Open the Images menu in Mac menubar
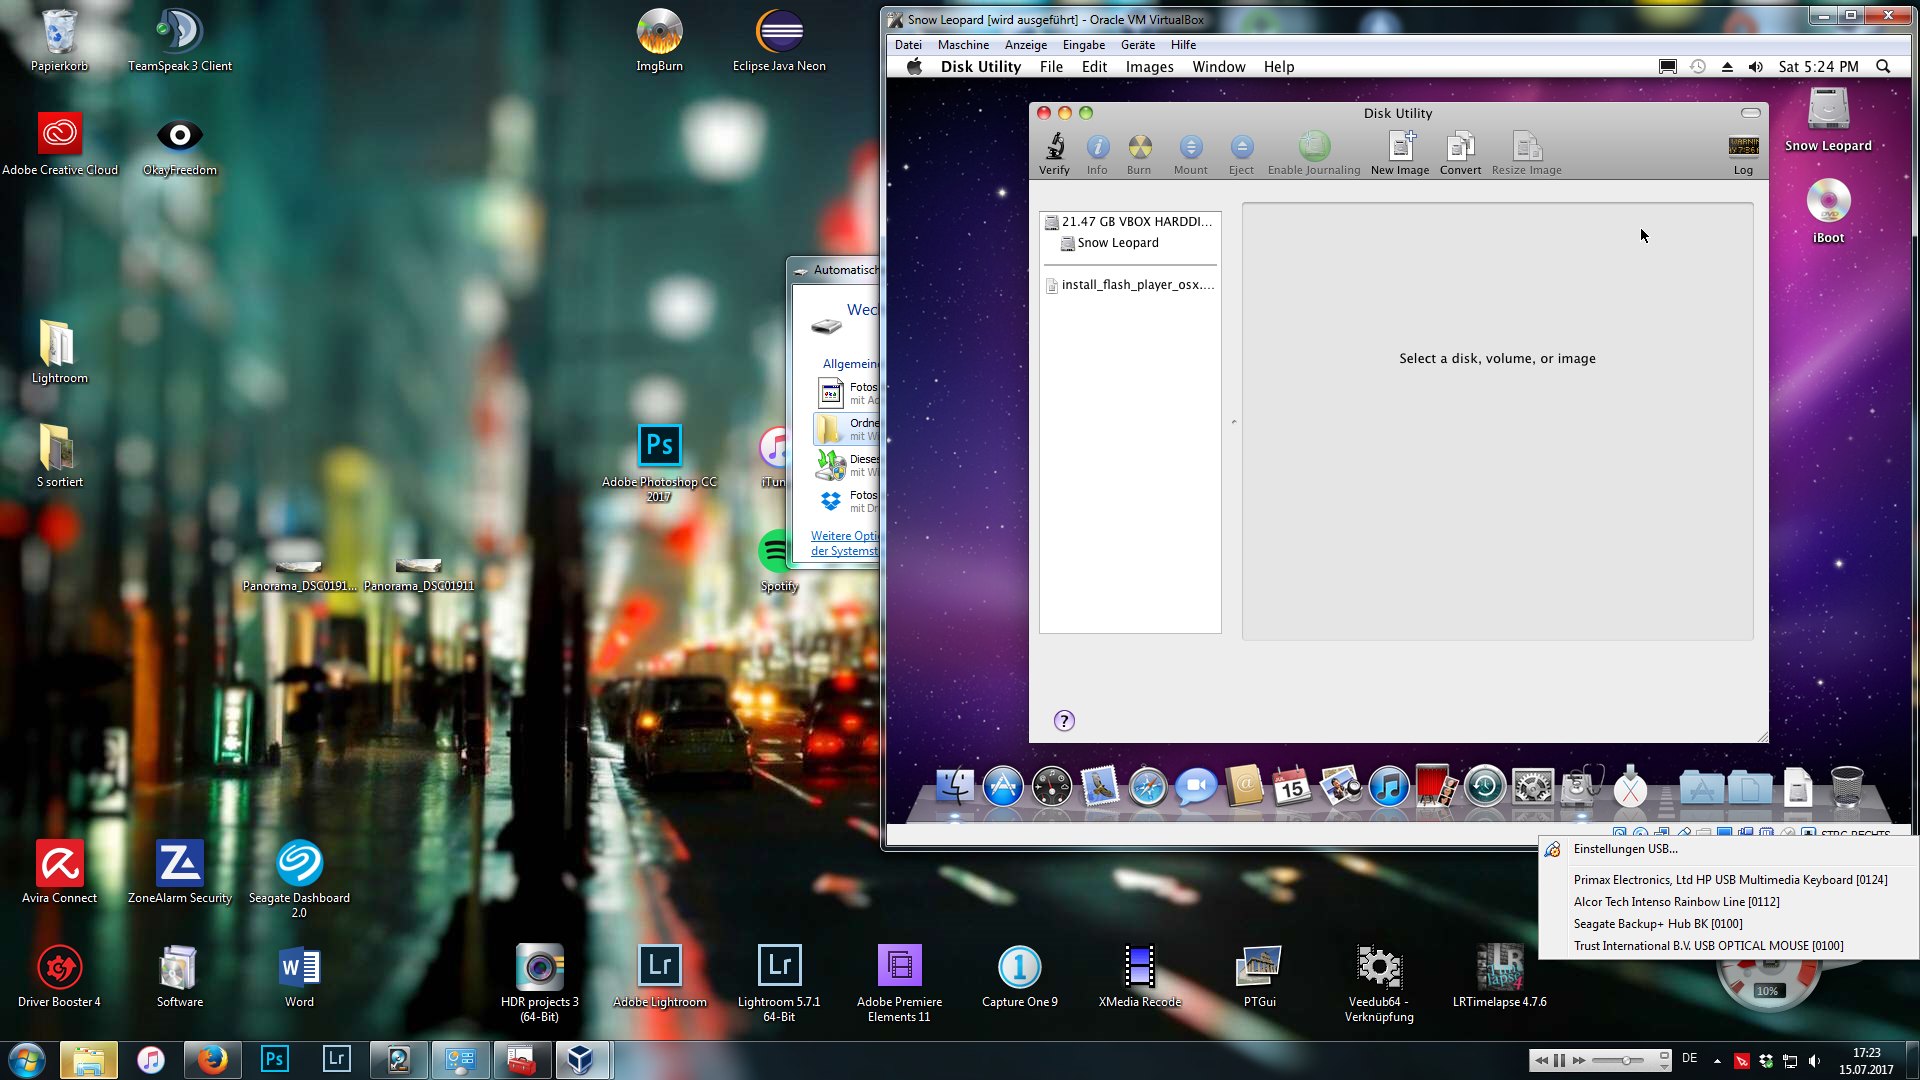1920x1080 pixels. point(1149,67)
